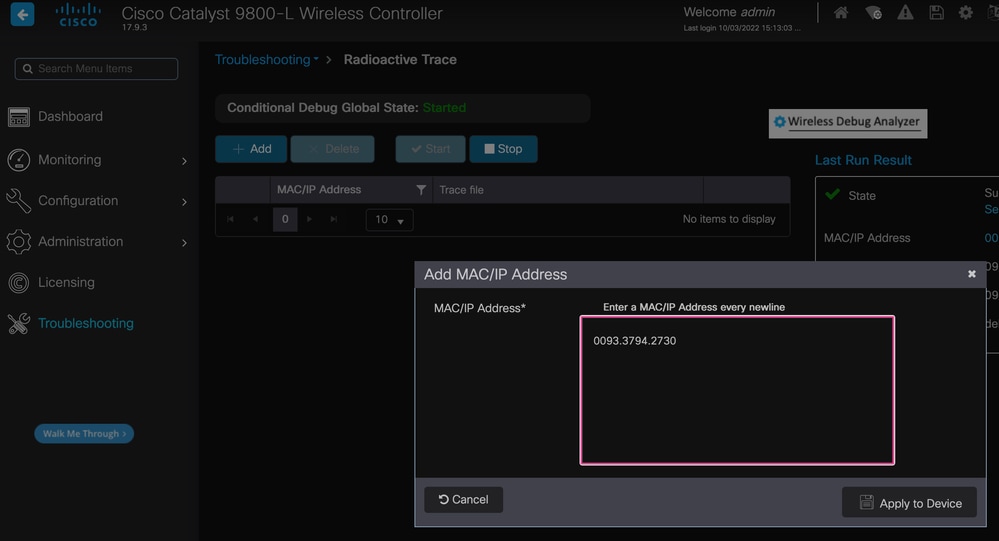Click the MAC/IP Address text area
This screenshot has height=541, width=999.
[x=737, y=390]
